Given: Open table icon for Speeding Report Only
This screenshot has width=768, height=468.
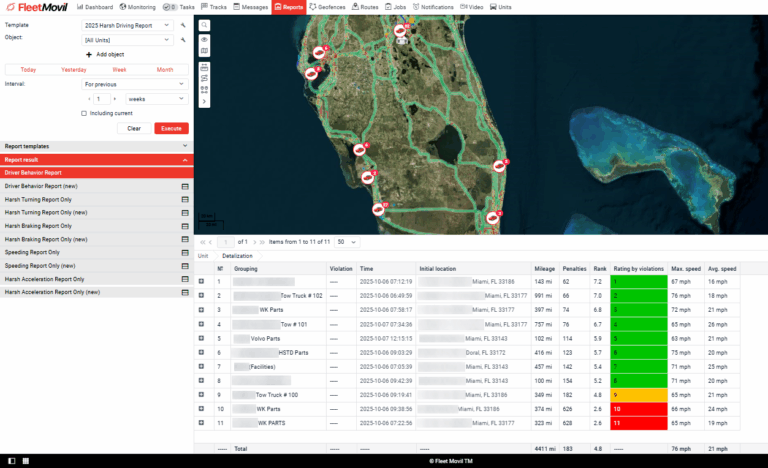Looking at the screenshot, I should tap(185, 252).
